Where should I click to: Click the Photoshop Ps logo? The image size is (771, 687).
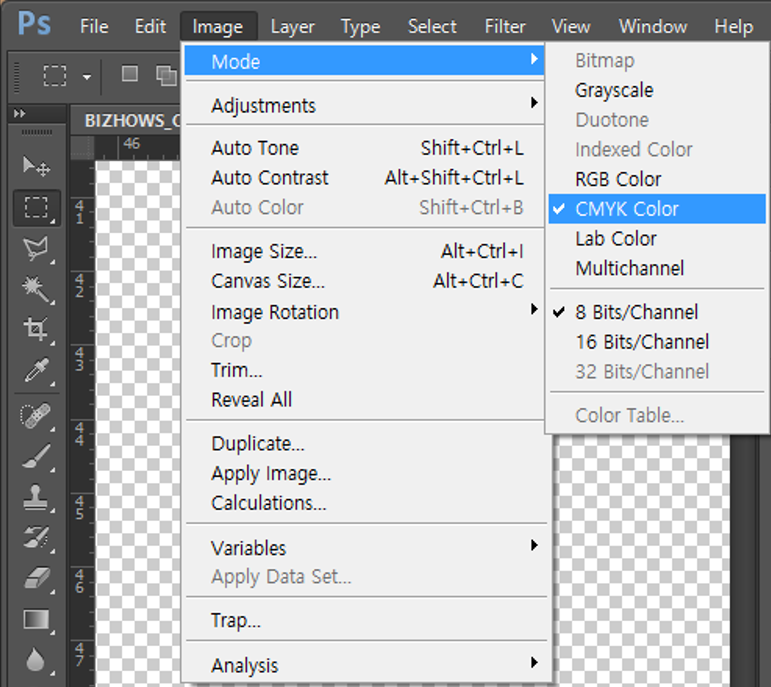pyautogui.click(x=34, y=24)
